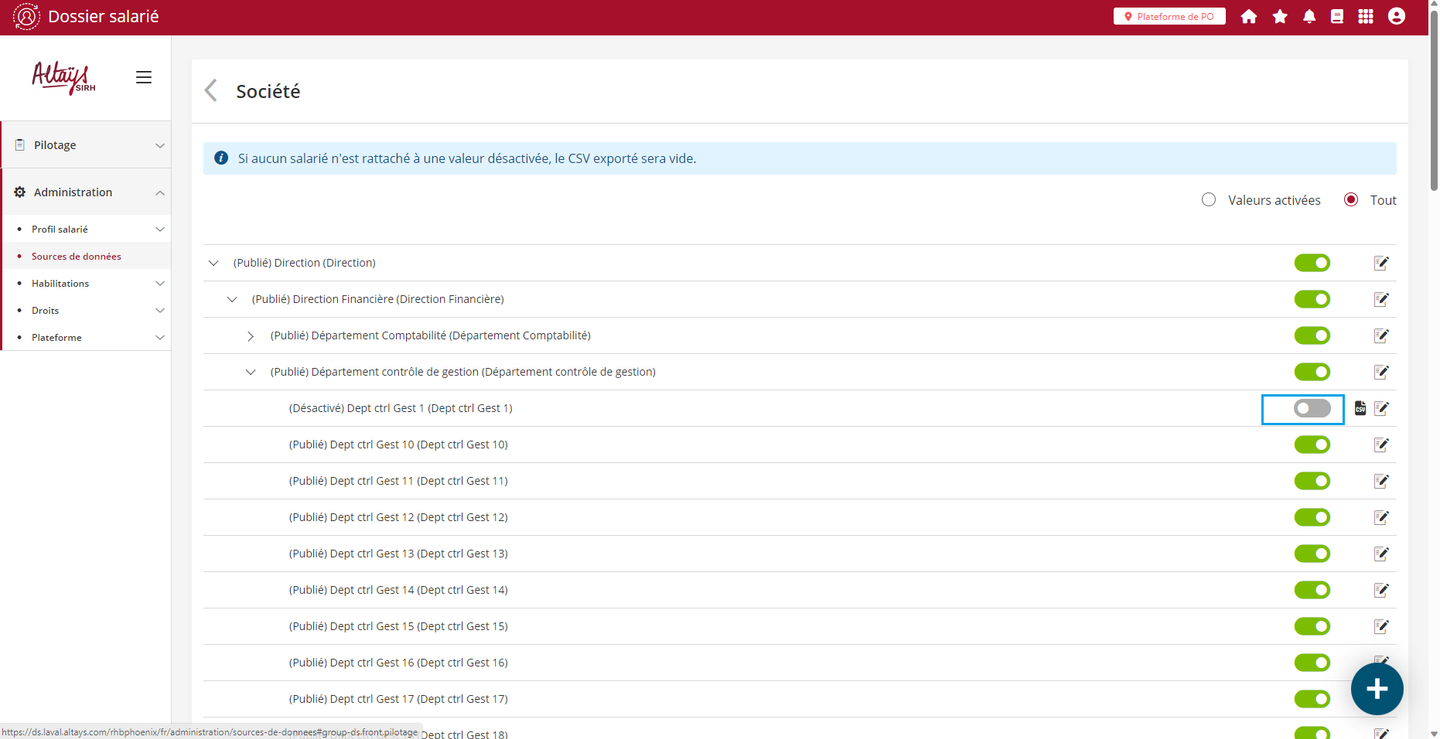Click the page vertical scrollbar

pyautogui.click(x=1434, y=300)
